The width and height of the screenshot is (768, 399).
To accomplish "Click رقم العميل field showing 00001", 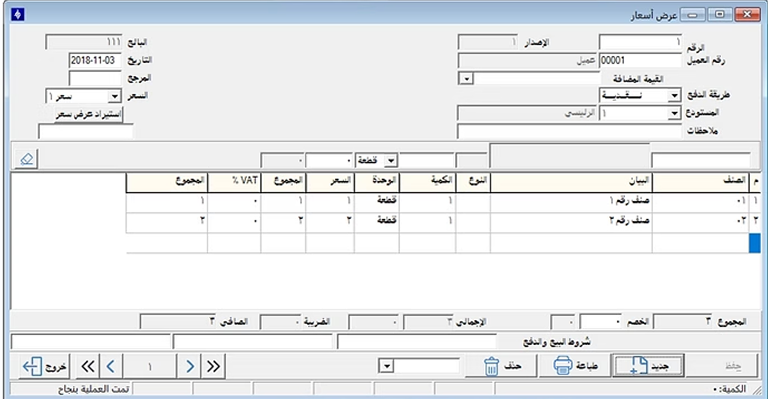I will point(640,60).
